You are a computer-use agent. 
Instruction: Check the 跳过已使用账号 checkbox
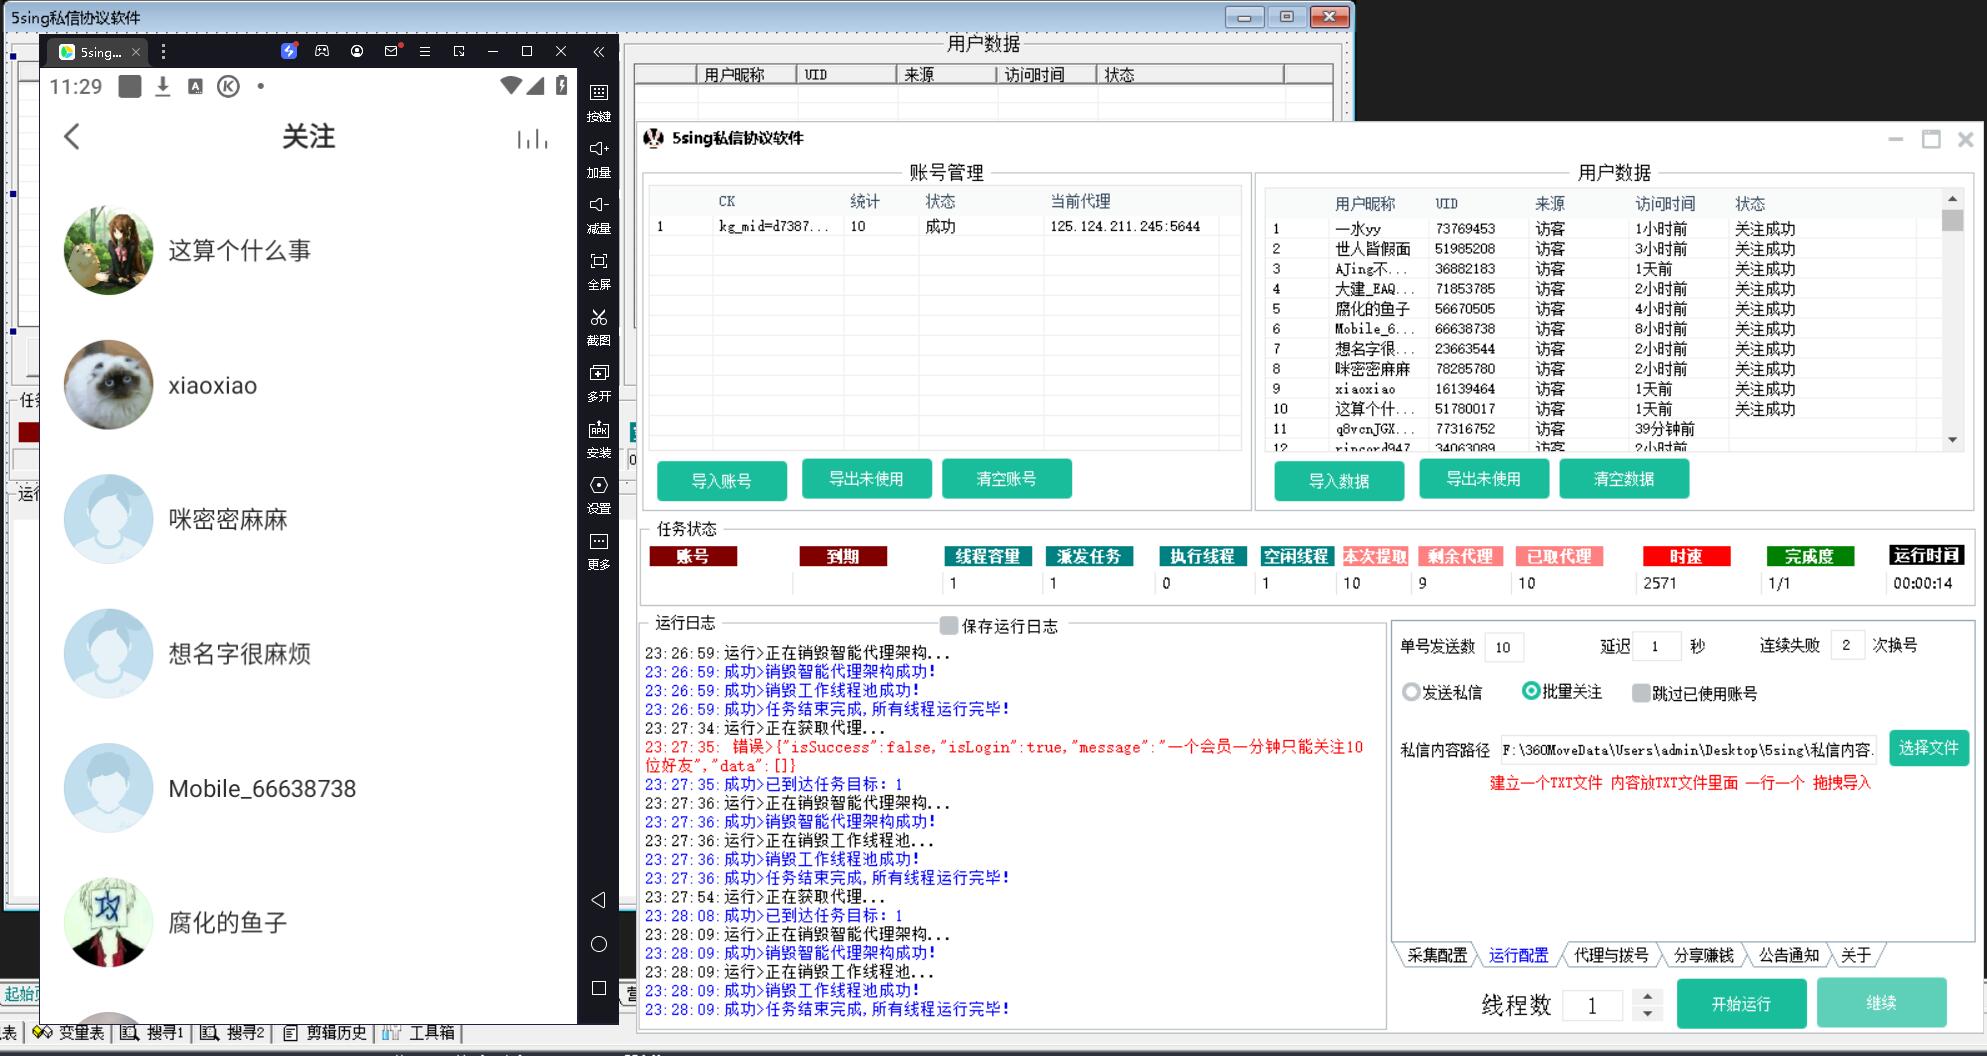pos(1641,693)
